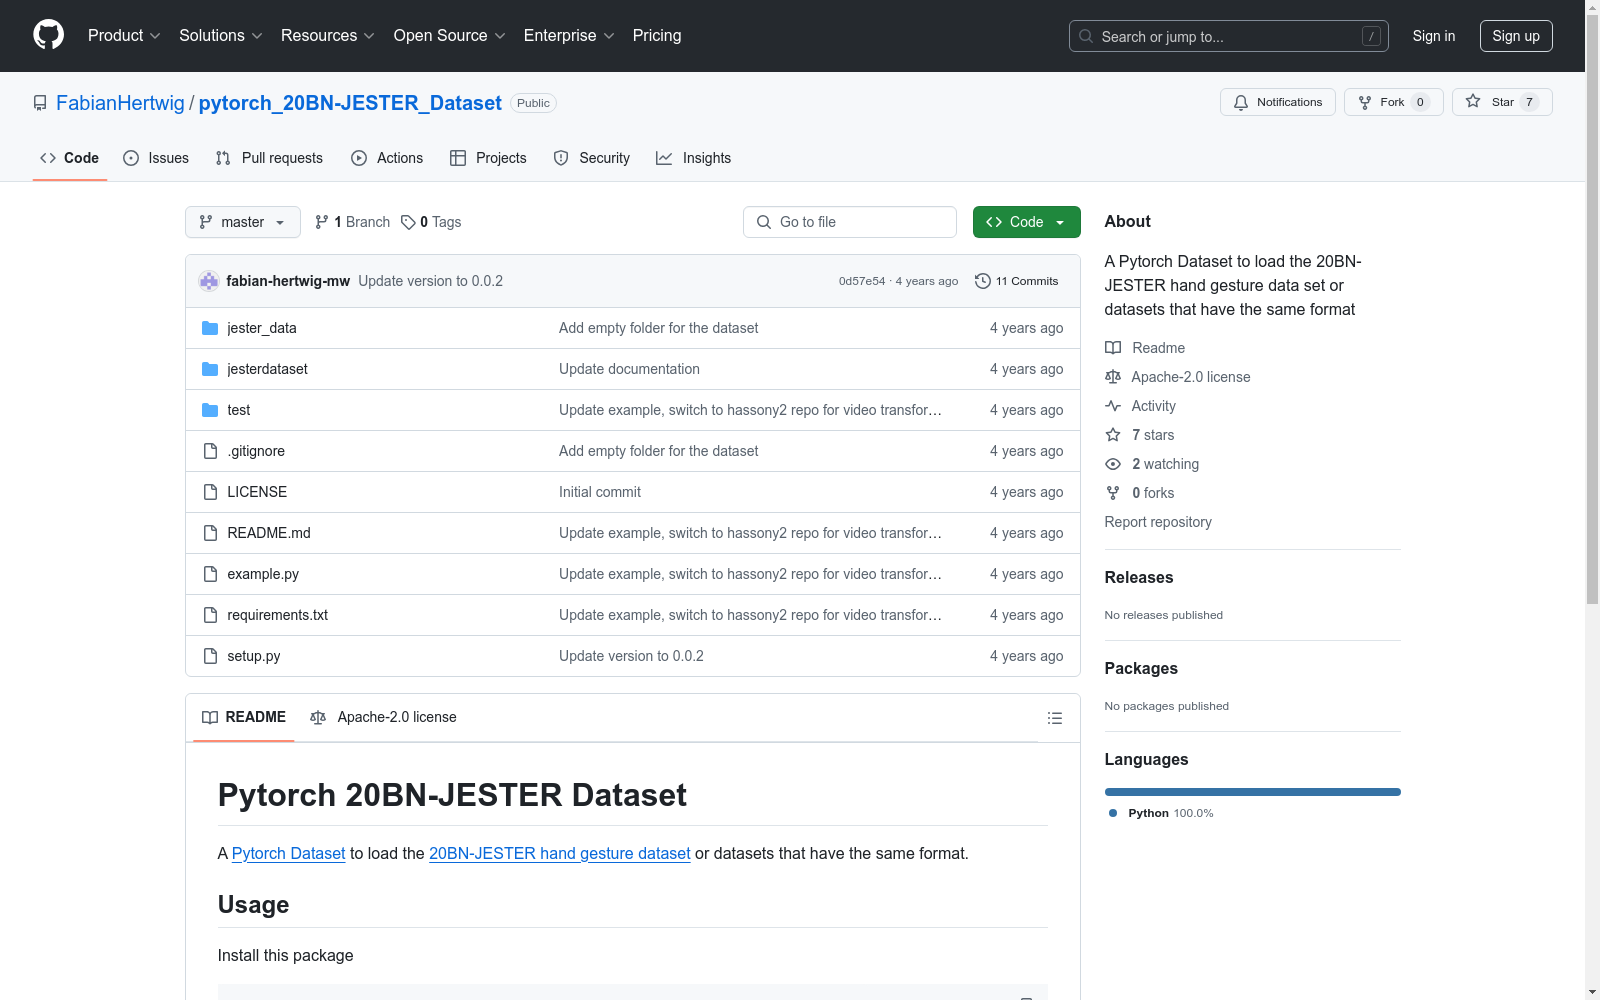Switch to the Insights tab
This screenshot has width=1600, height=1000.
(693, 158)
